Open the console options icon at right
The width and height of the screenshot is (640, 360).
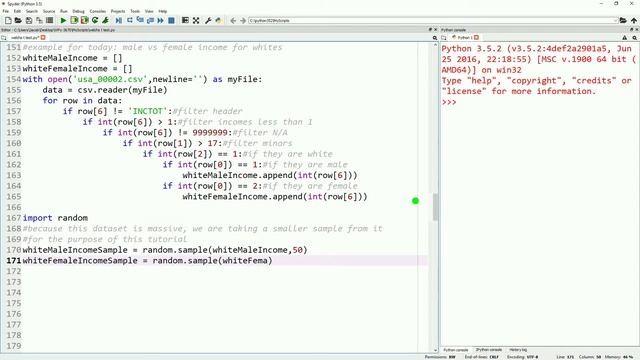coord(635,38)
